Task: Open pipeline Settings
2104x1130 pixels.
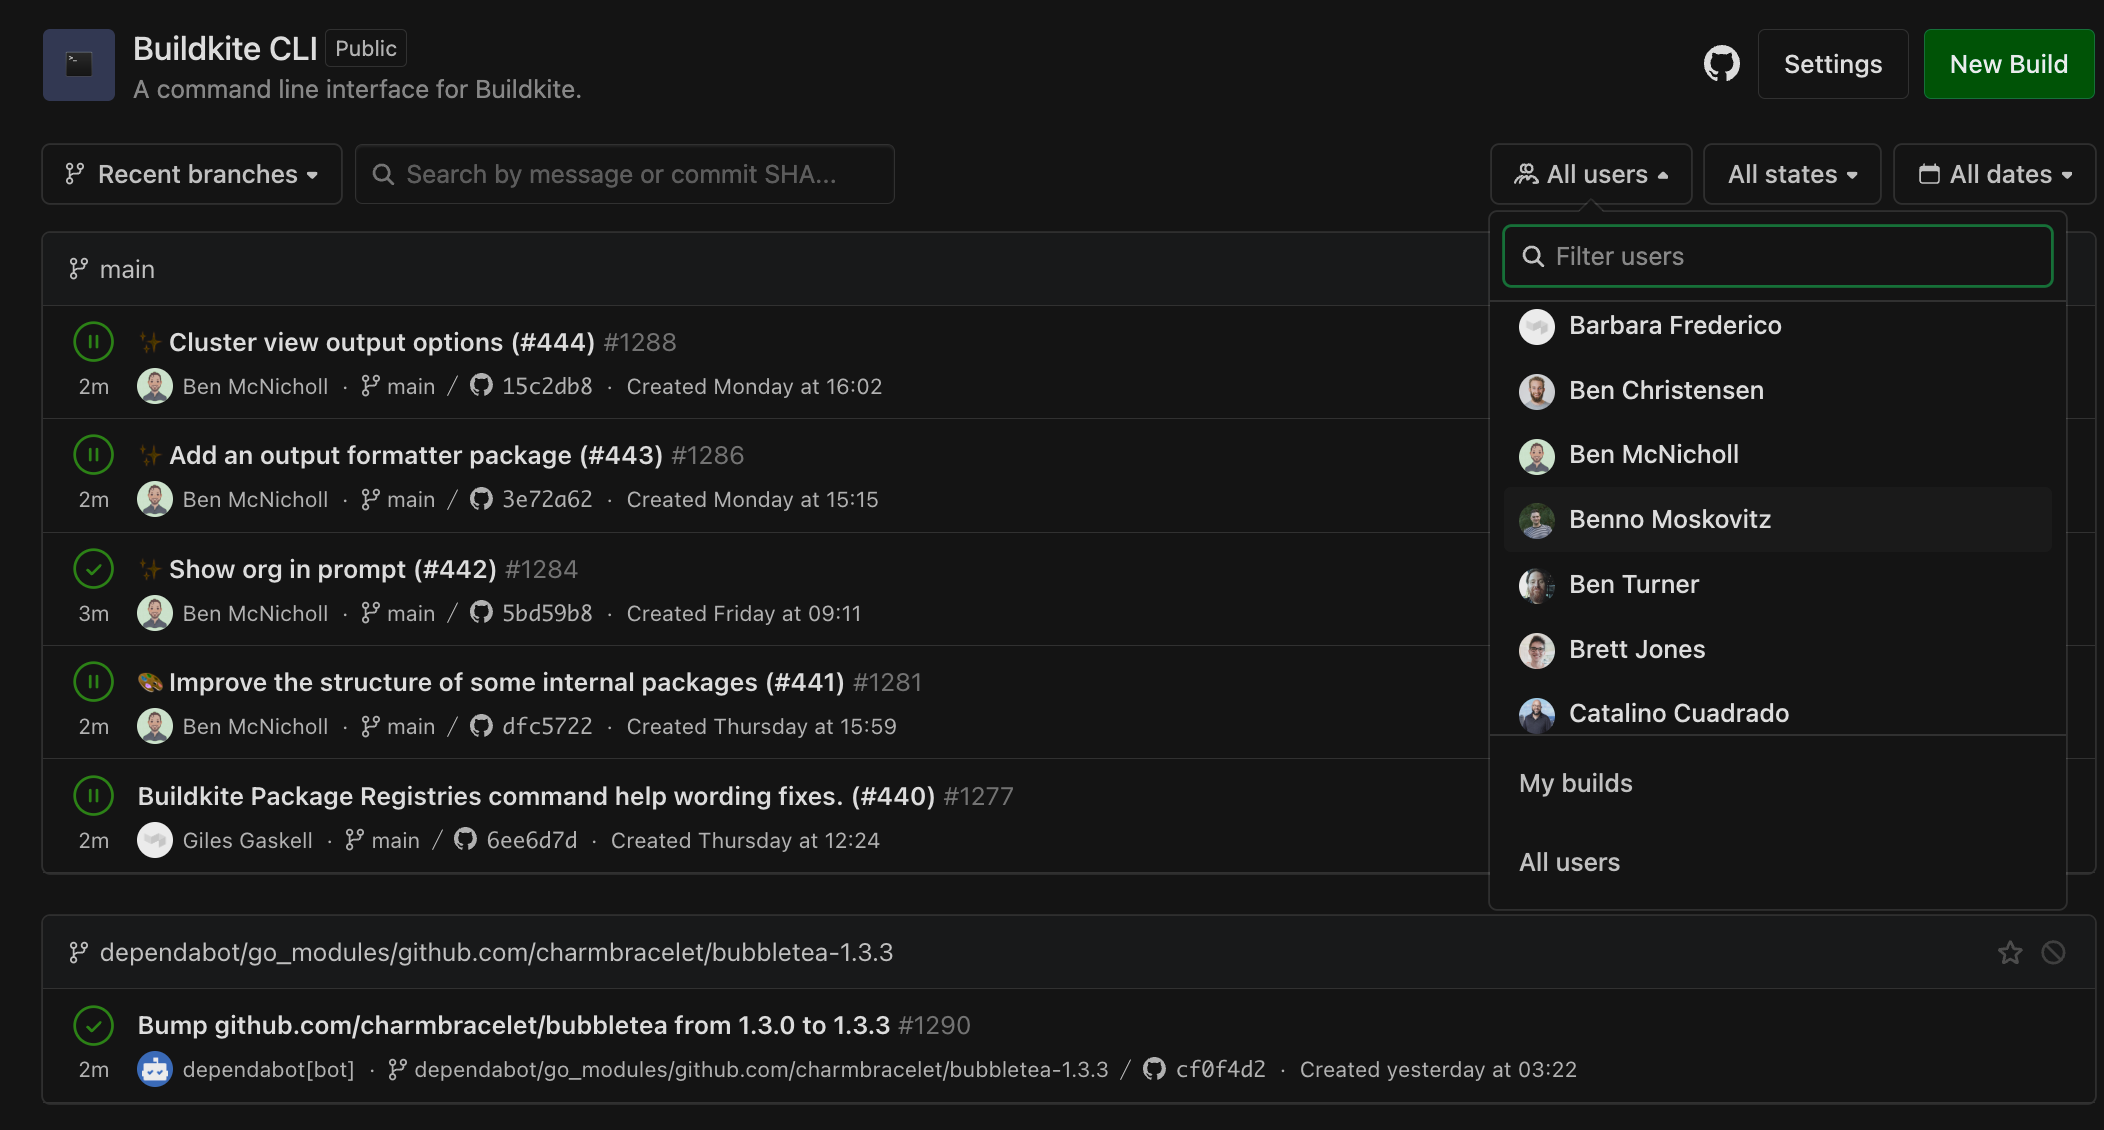Action: pyautogui.click(x=1832, y=64)
